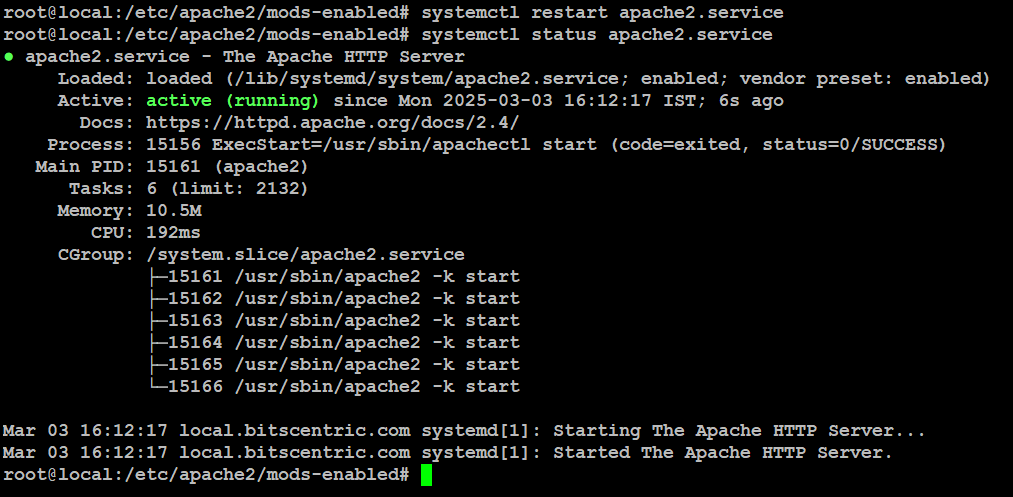Viewport: 1013px width, 497px height.
Task: Open the https://httpd.apache.org/docs/2.4/ docs link
Action: (333, 123)
